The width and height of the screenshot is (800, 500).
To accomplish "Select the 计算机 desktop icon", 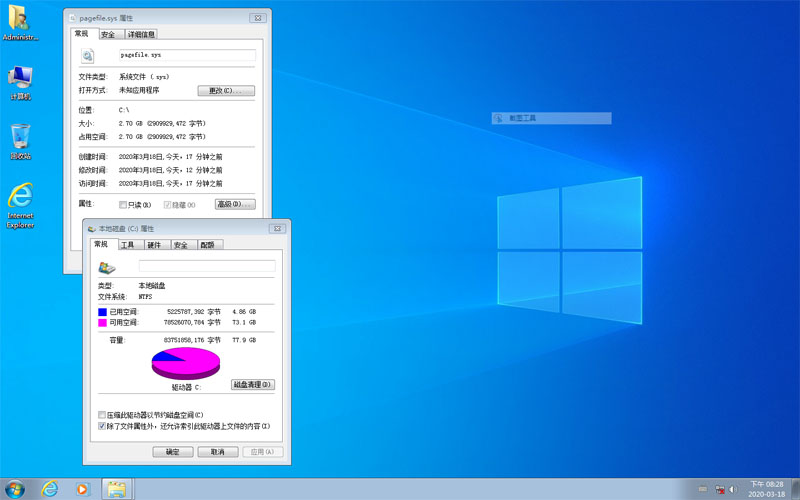I will click(20, 83).
